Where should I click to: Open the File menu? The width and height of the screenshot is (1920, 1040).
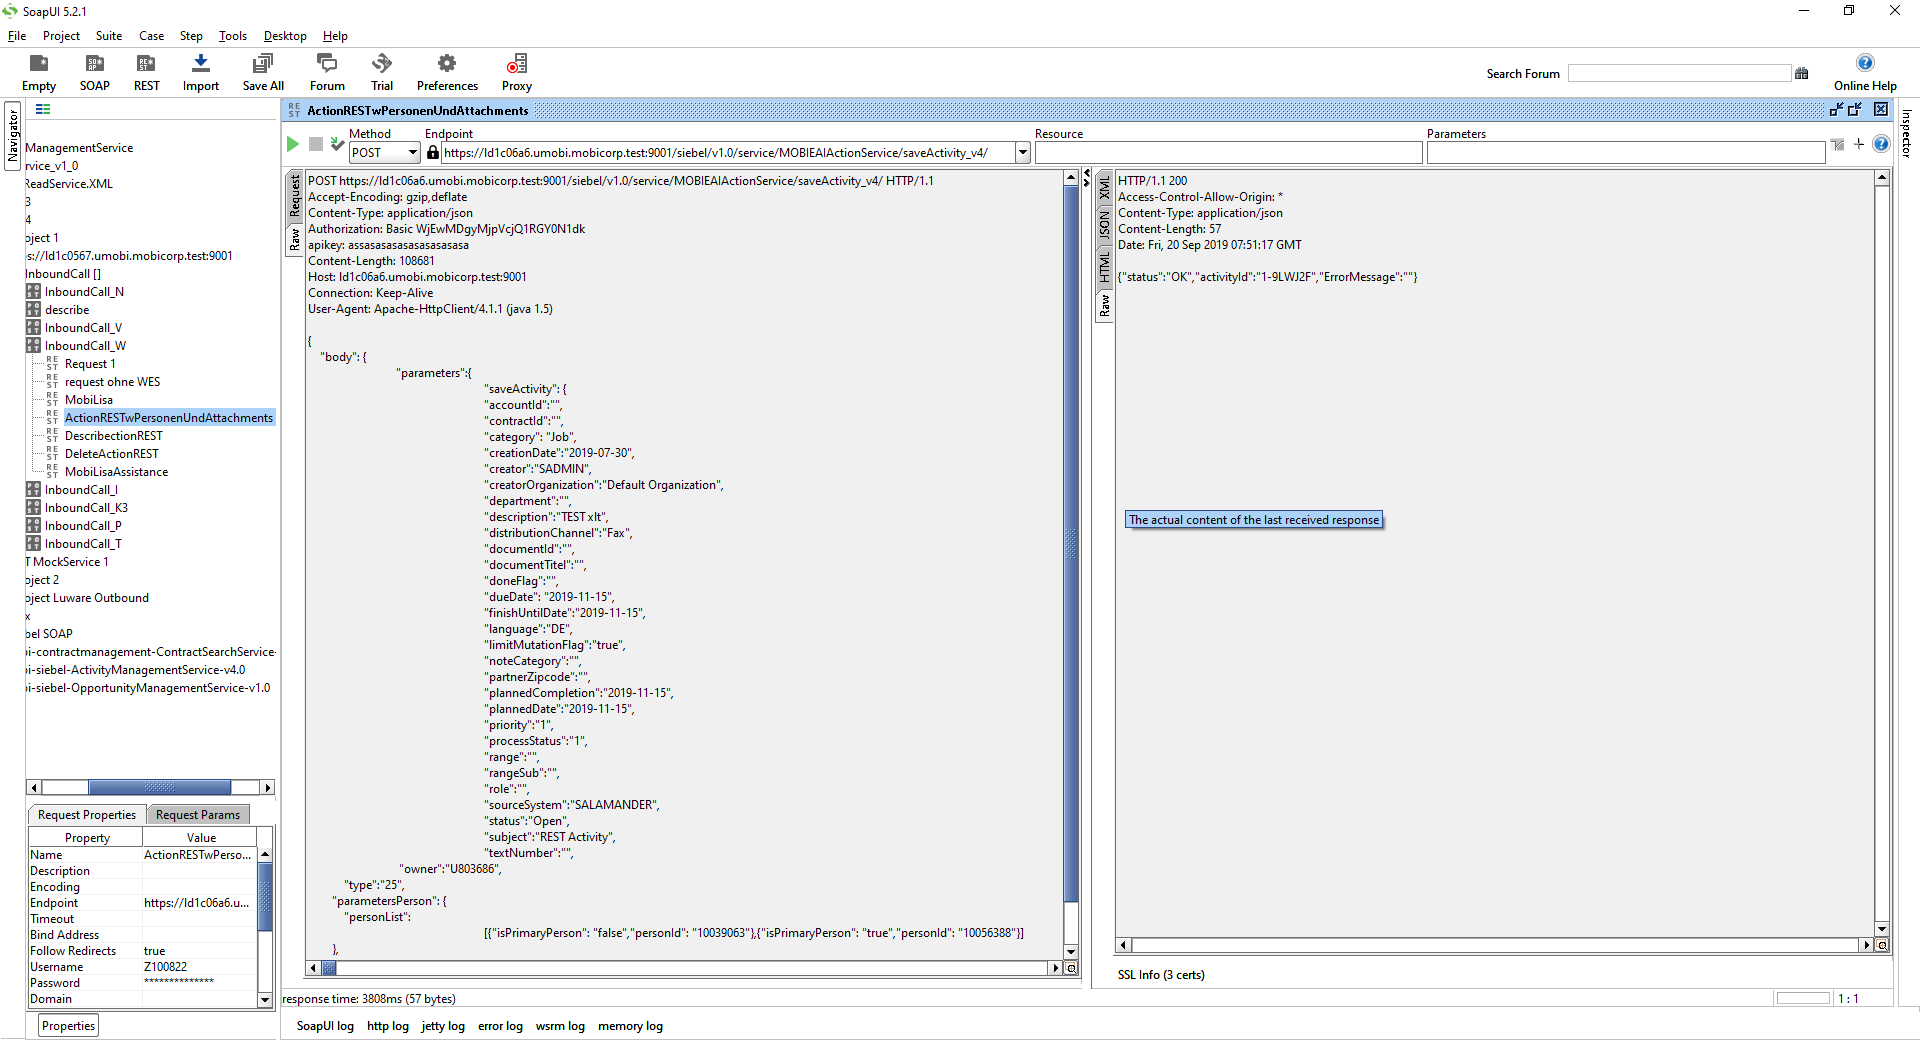pos(17,36)
